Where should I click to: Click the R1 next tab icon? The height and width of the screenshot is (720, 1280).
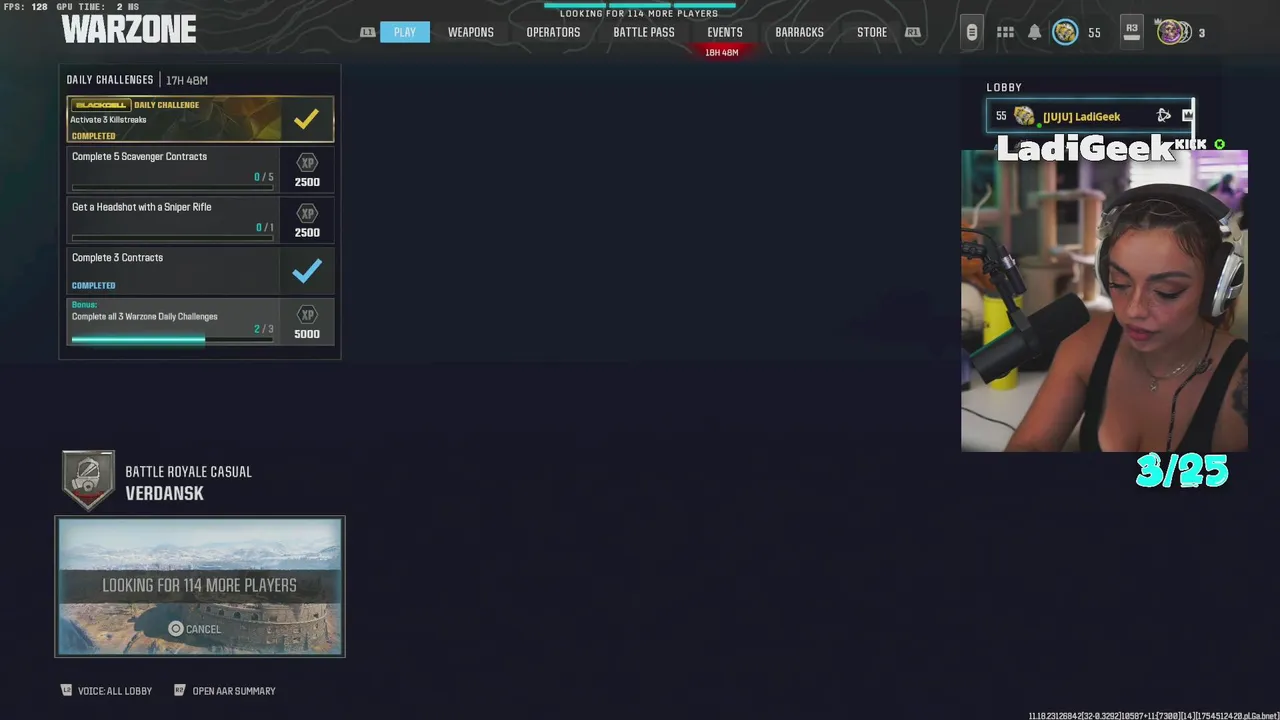point(912,32)
